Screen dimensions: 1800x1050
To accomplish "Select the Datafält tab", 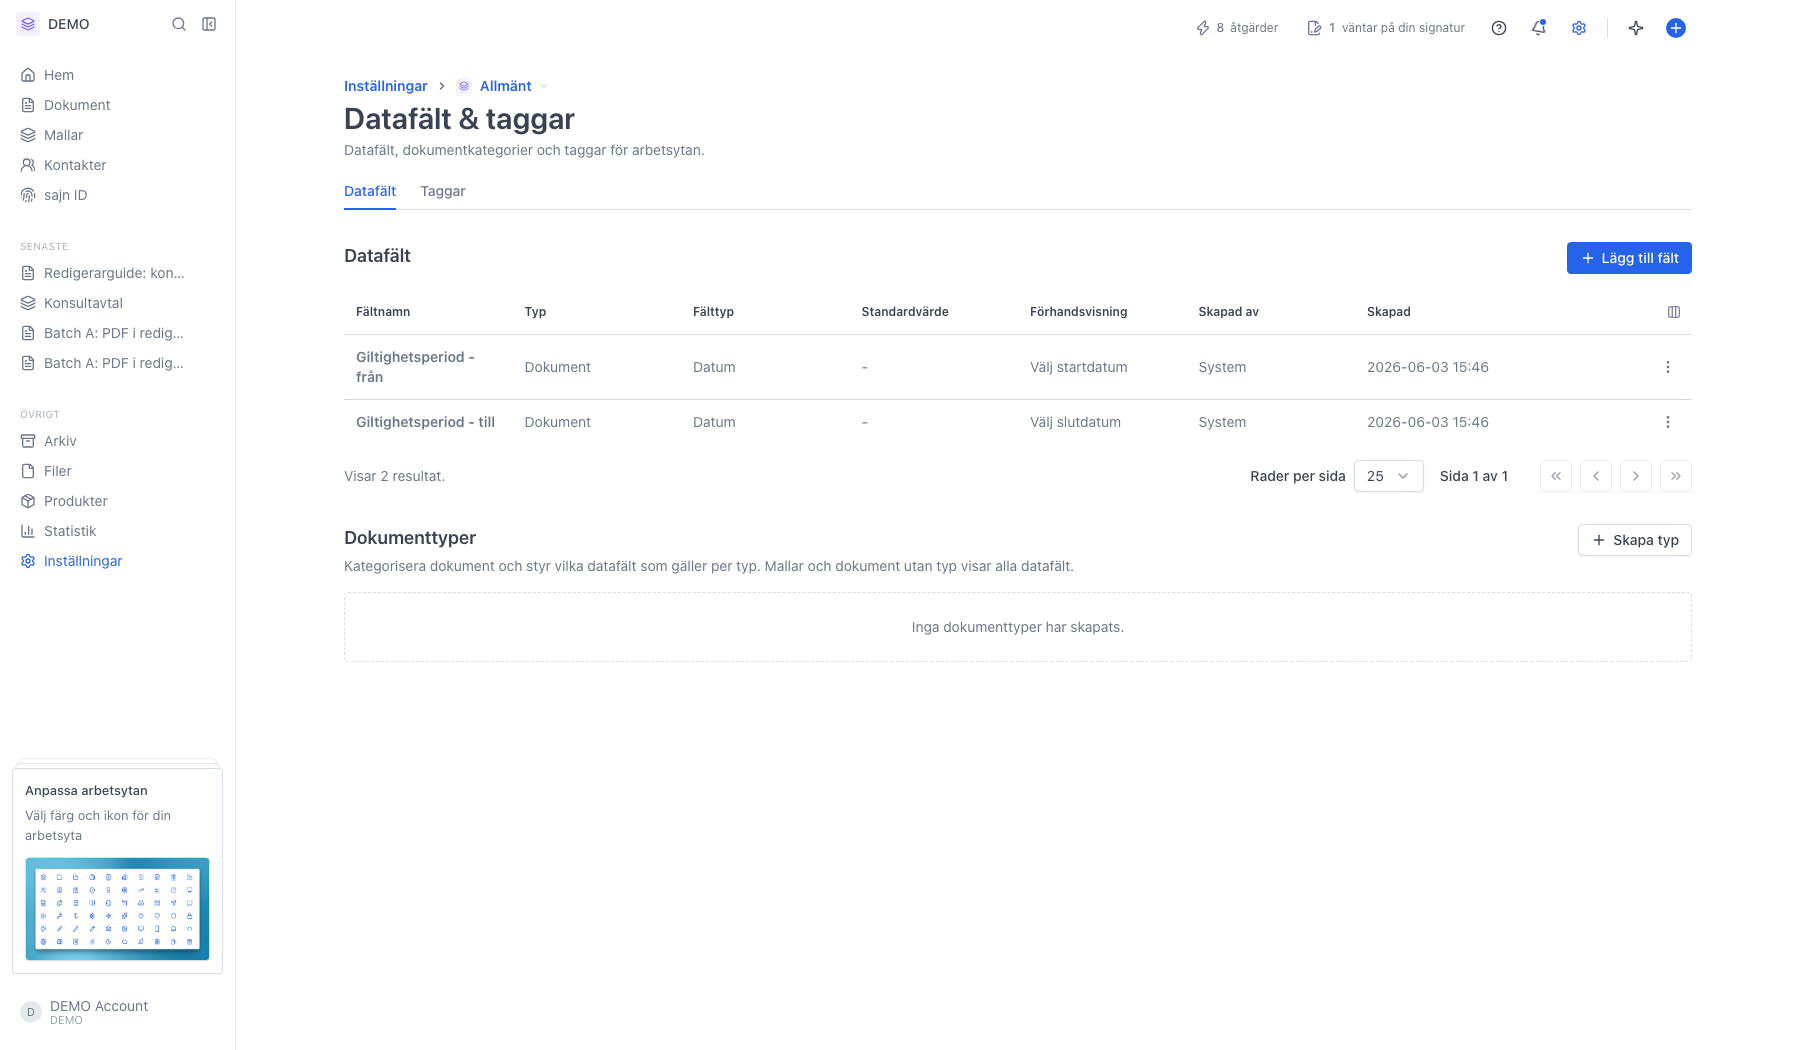I will click(370, 191).
